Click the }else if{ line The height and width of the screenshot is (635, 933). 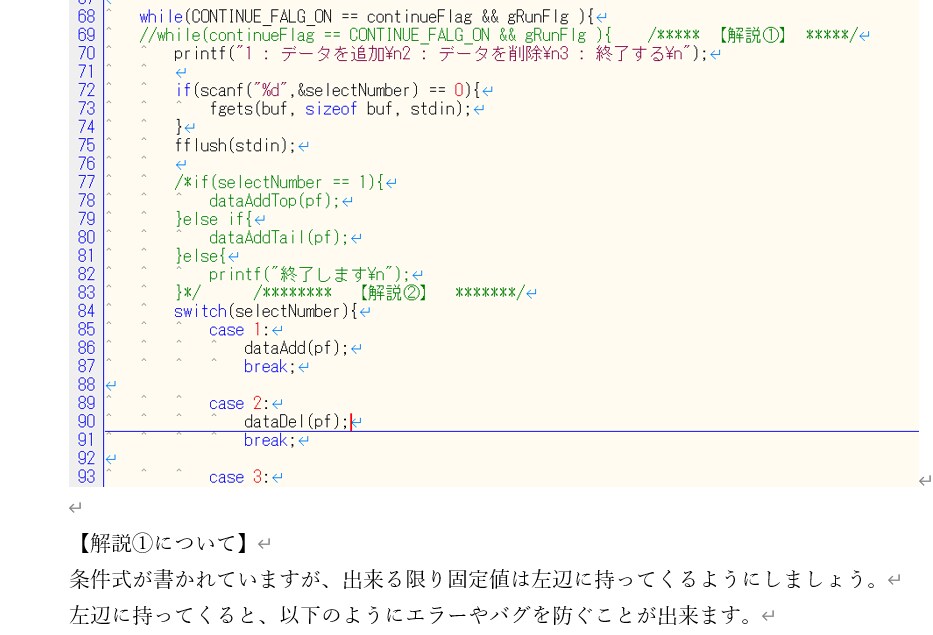click(x=214, y=220)
